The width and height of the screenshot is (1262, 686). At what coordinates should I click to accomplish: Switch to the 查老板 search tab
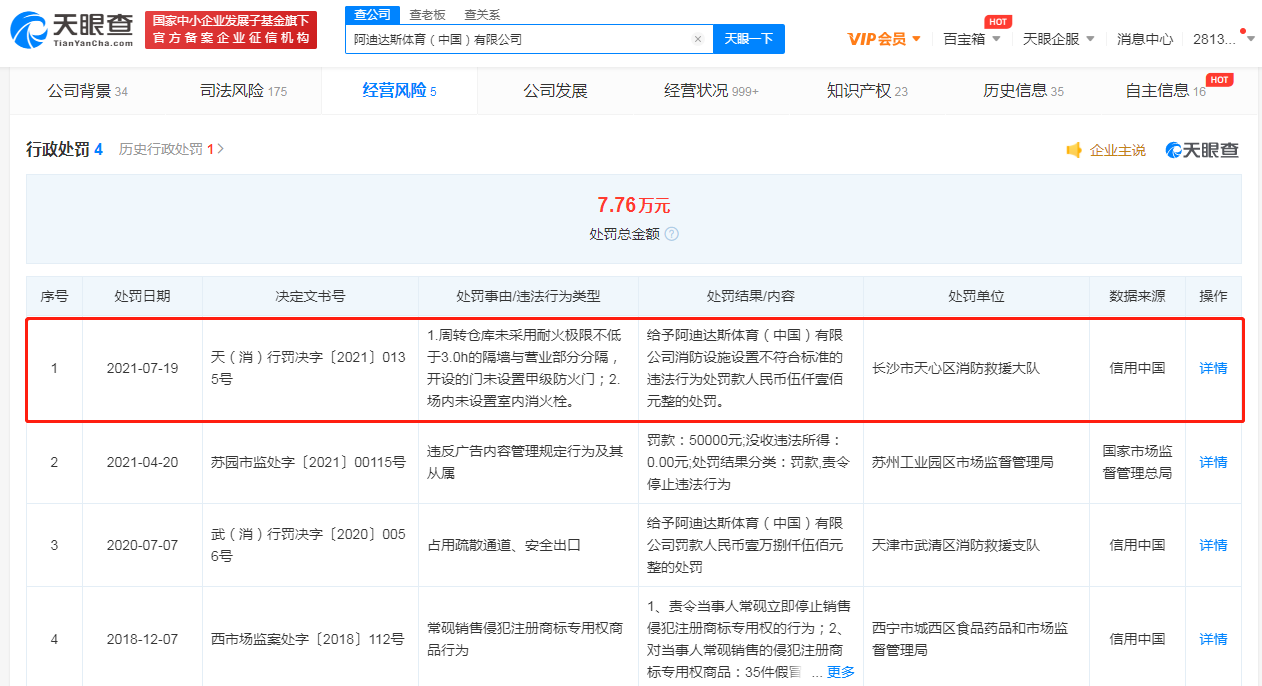tap(427, 14)
